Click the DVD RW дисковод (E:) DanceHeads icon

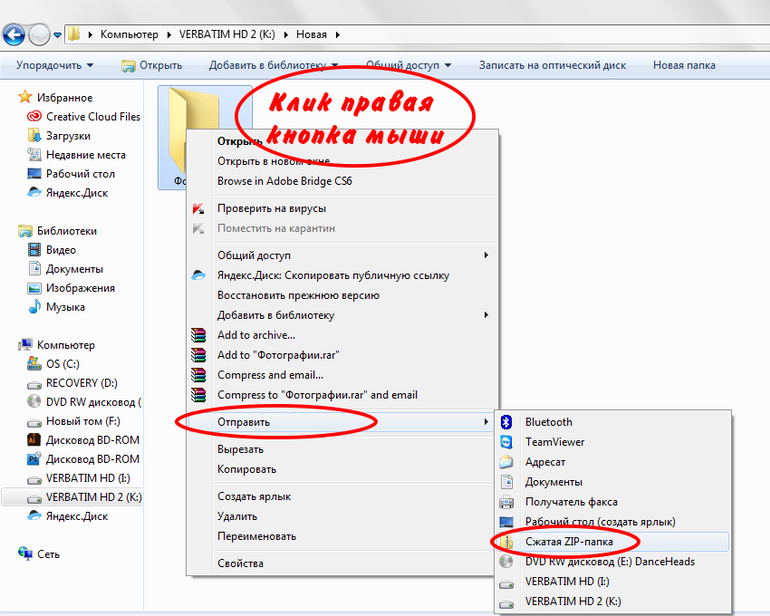(506, 561)
